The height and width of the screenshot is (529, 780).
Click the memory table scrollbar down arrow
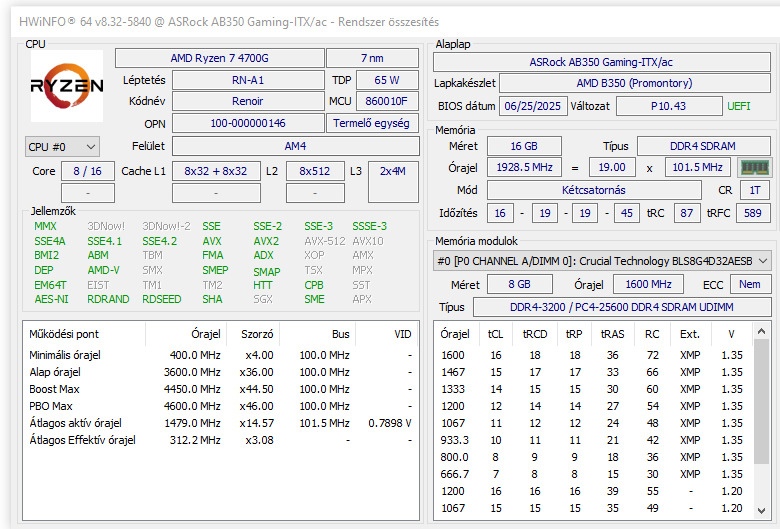pos(761,510)
